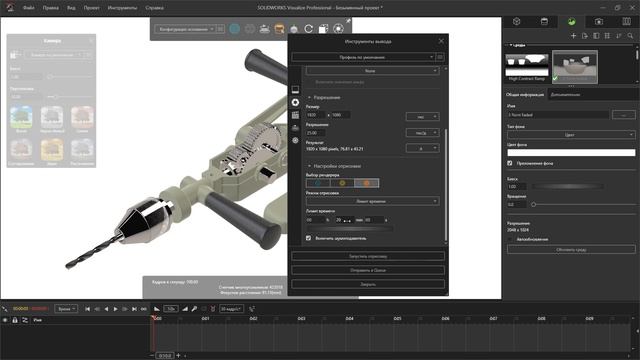Open the Файл menu

[x=29, y=8]
